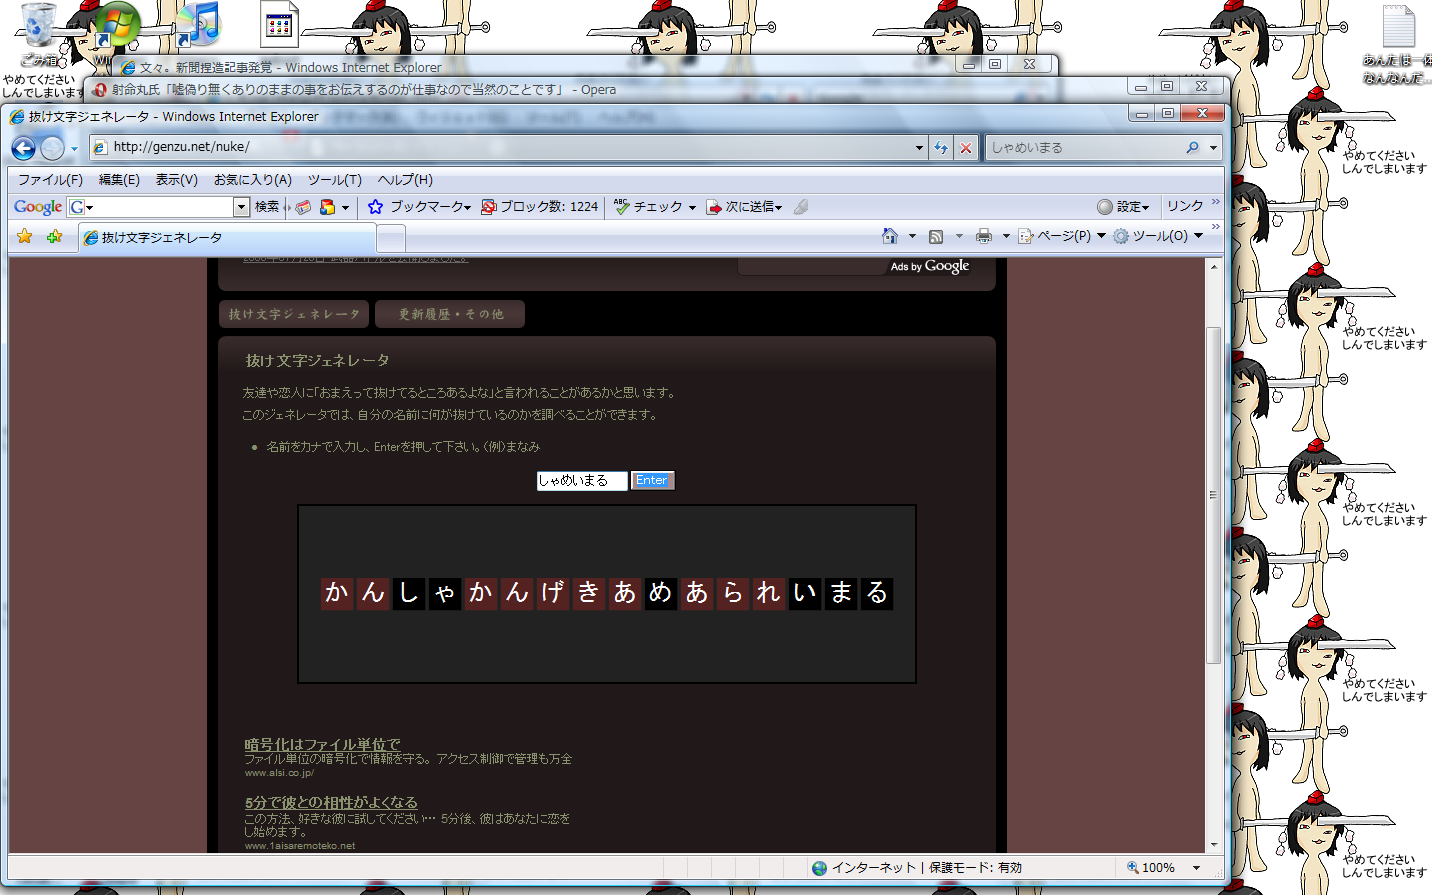This screenshot has height=895, width=1432.
Task: Open Favorites Center with the yellow star icon
Action: [x=25, y=236]
